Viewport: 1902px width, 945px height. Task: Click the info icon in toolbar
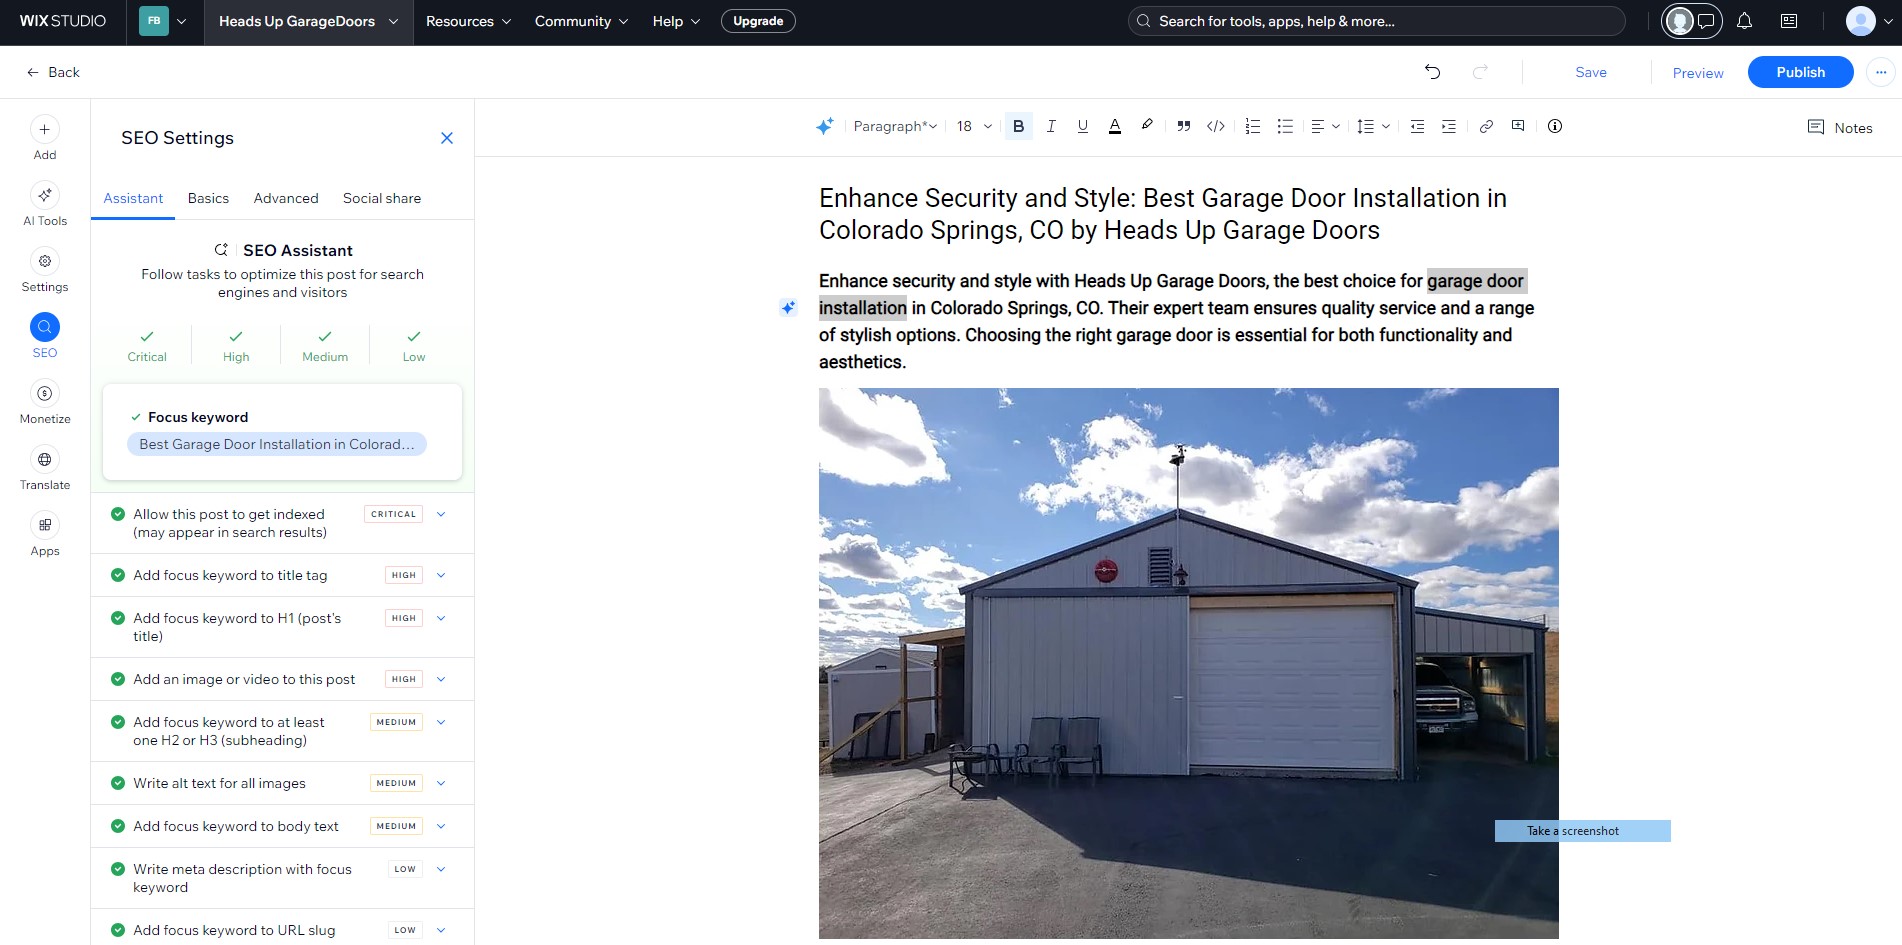(1555, 126)
